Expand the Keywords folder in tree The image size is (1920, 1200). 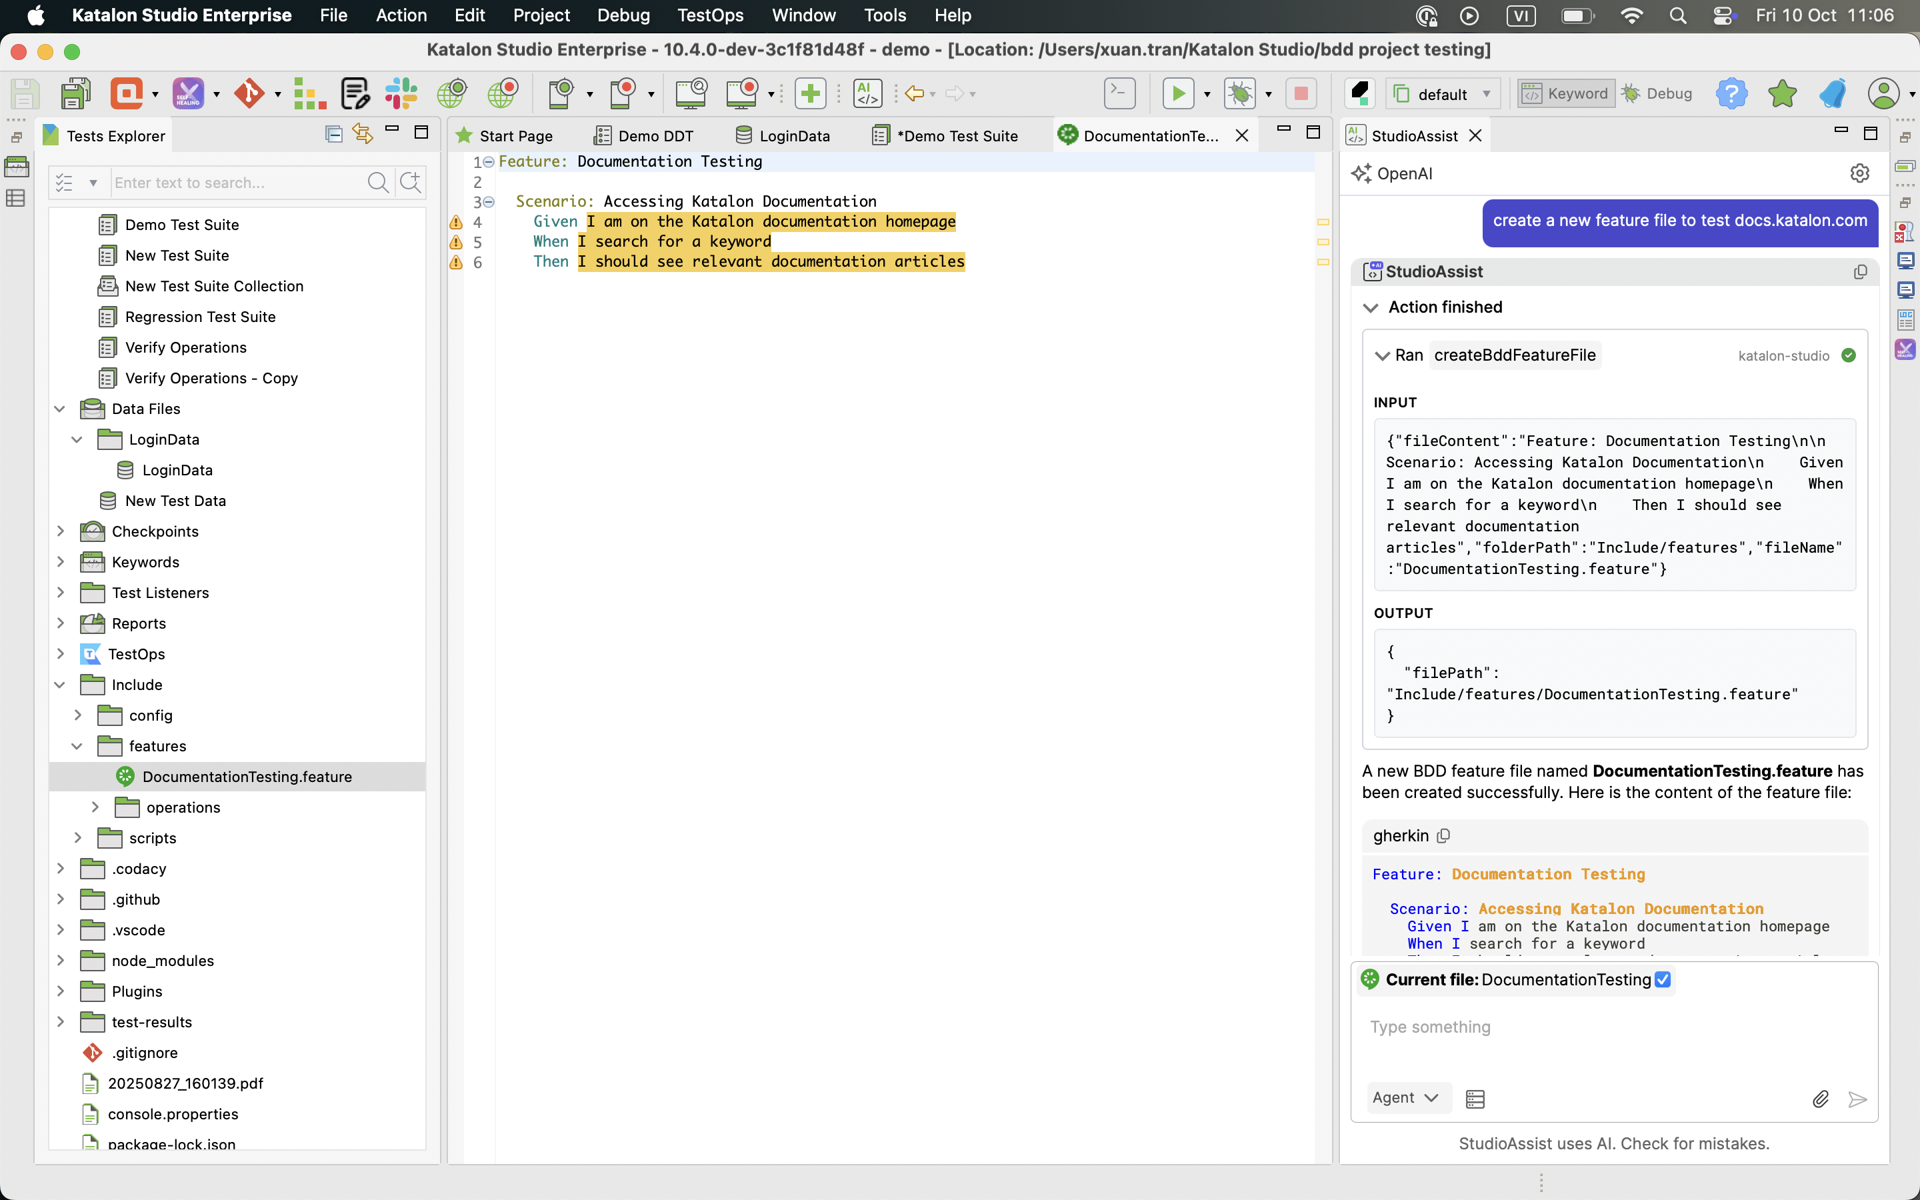coord(60,562)
